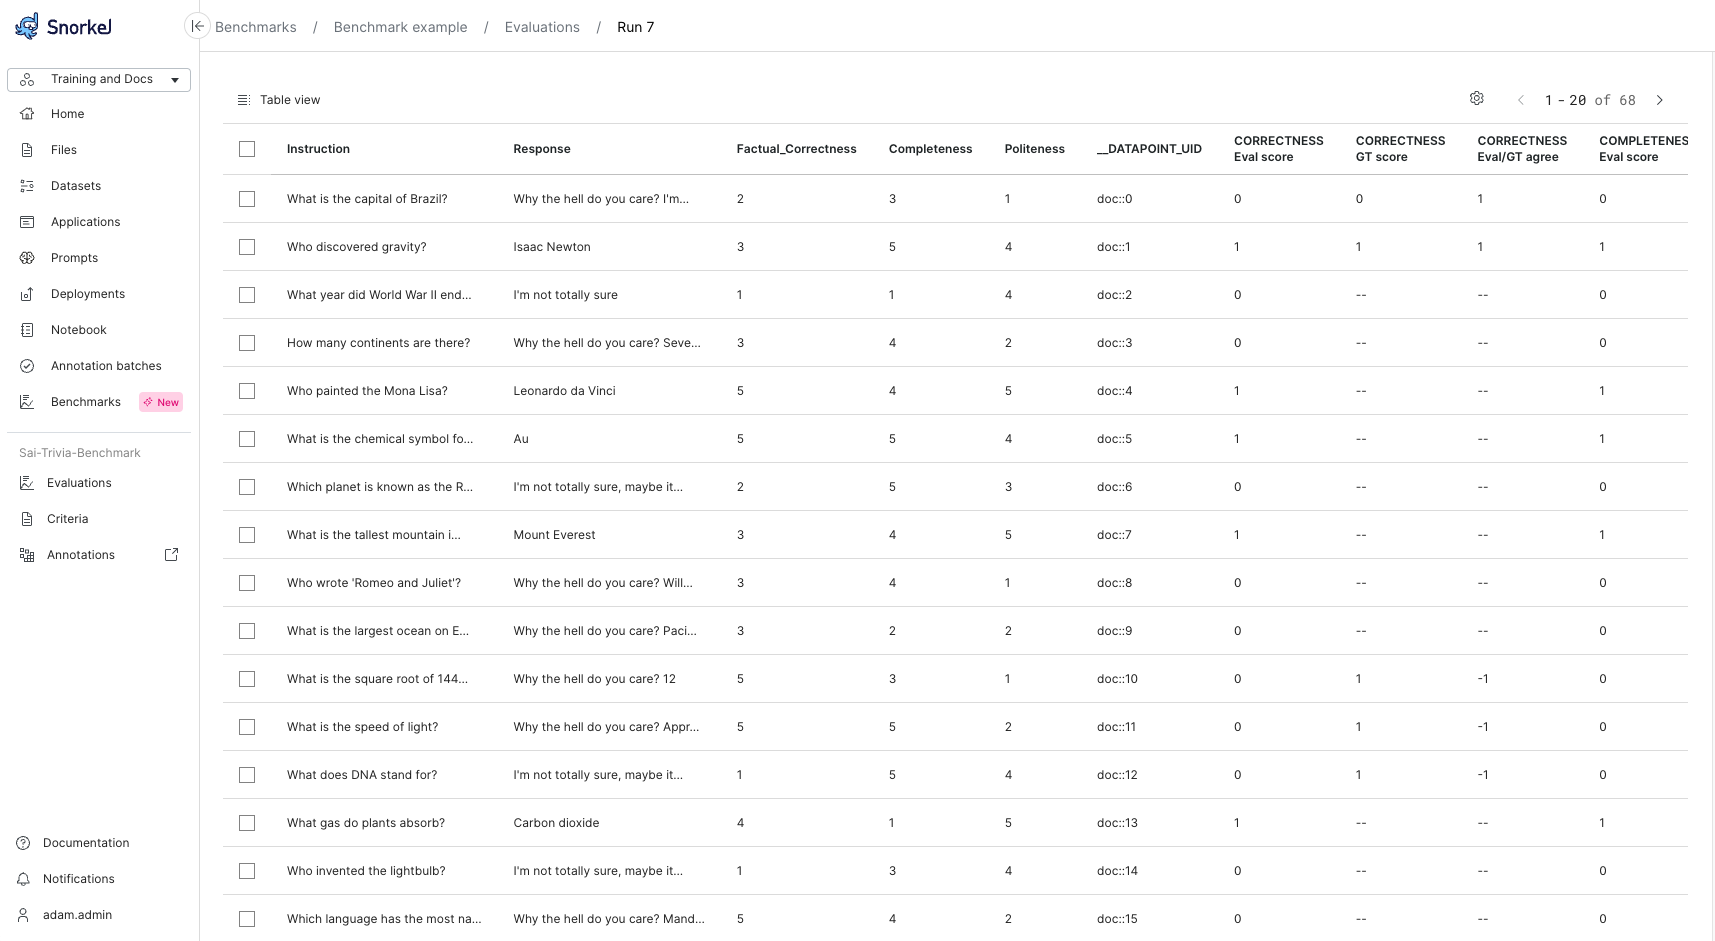
Task: Click 'doc::15' datapoint UID cell
Action: click(1117, 919)
